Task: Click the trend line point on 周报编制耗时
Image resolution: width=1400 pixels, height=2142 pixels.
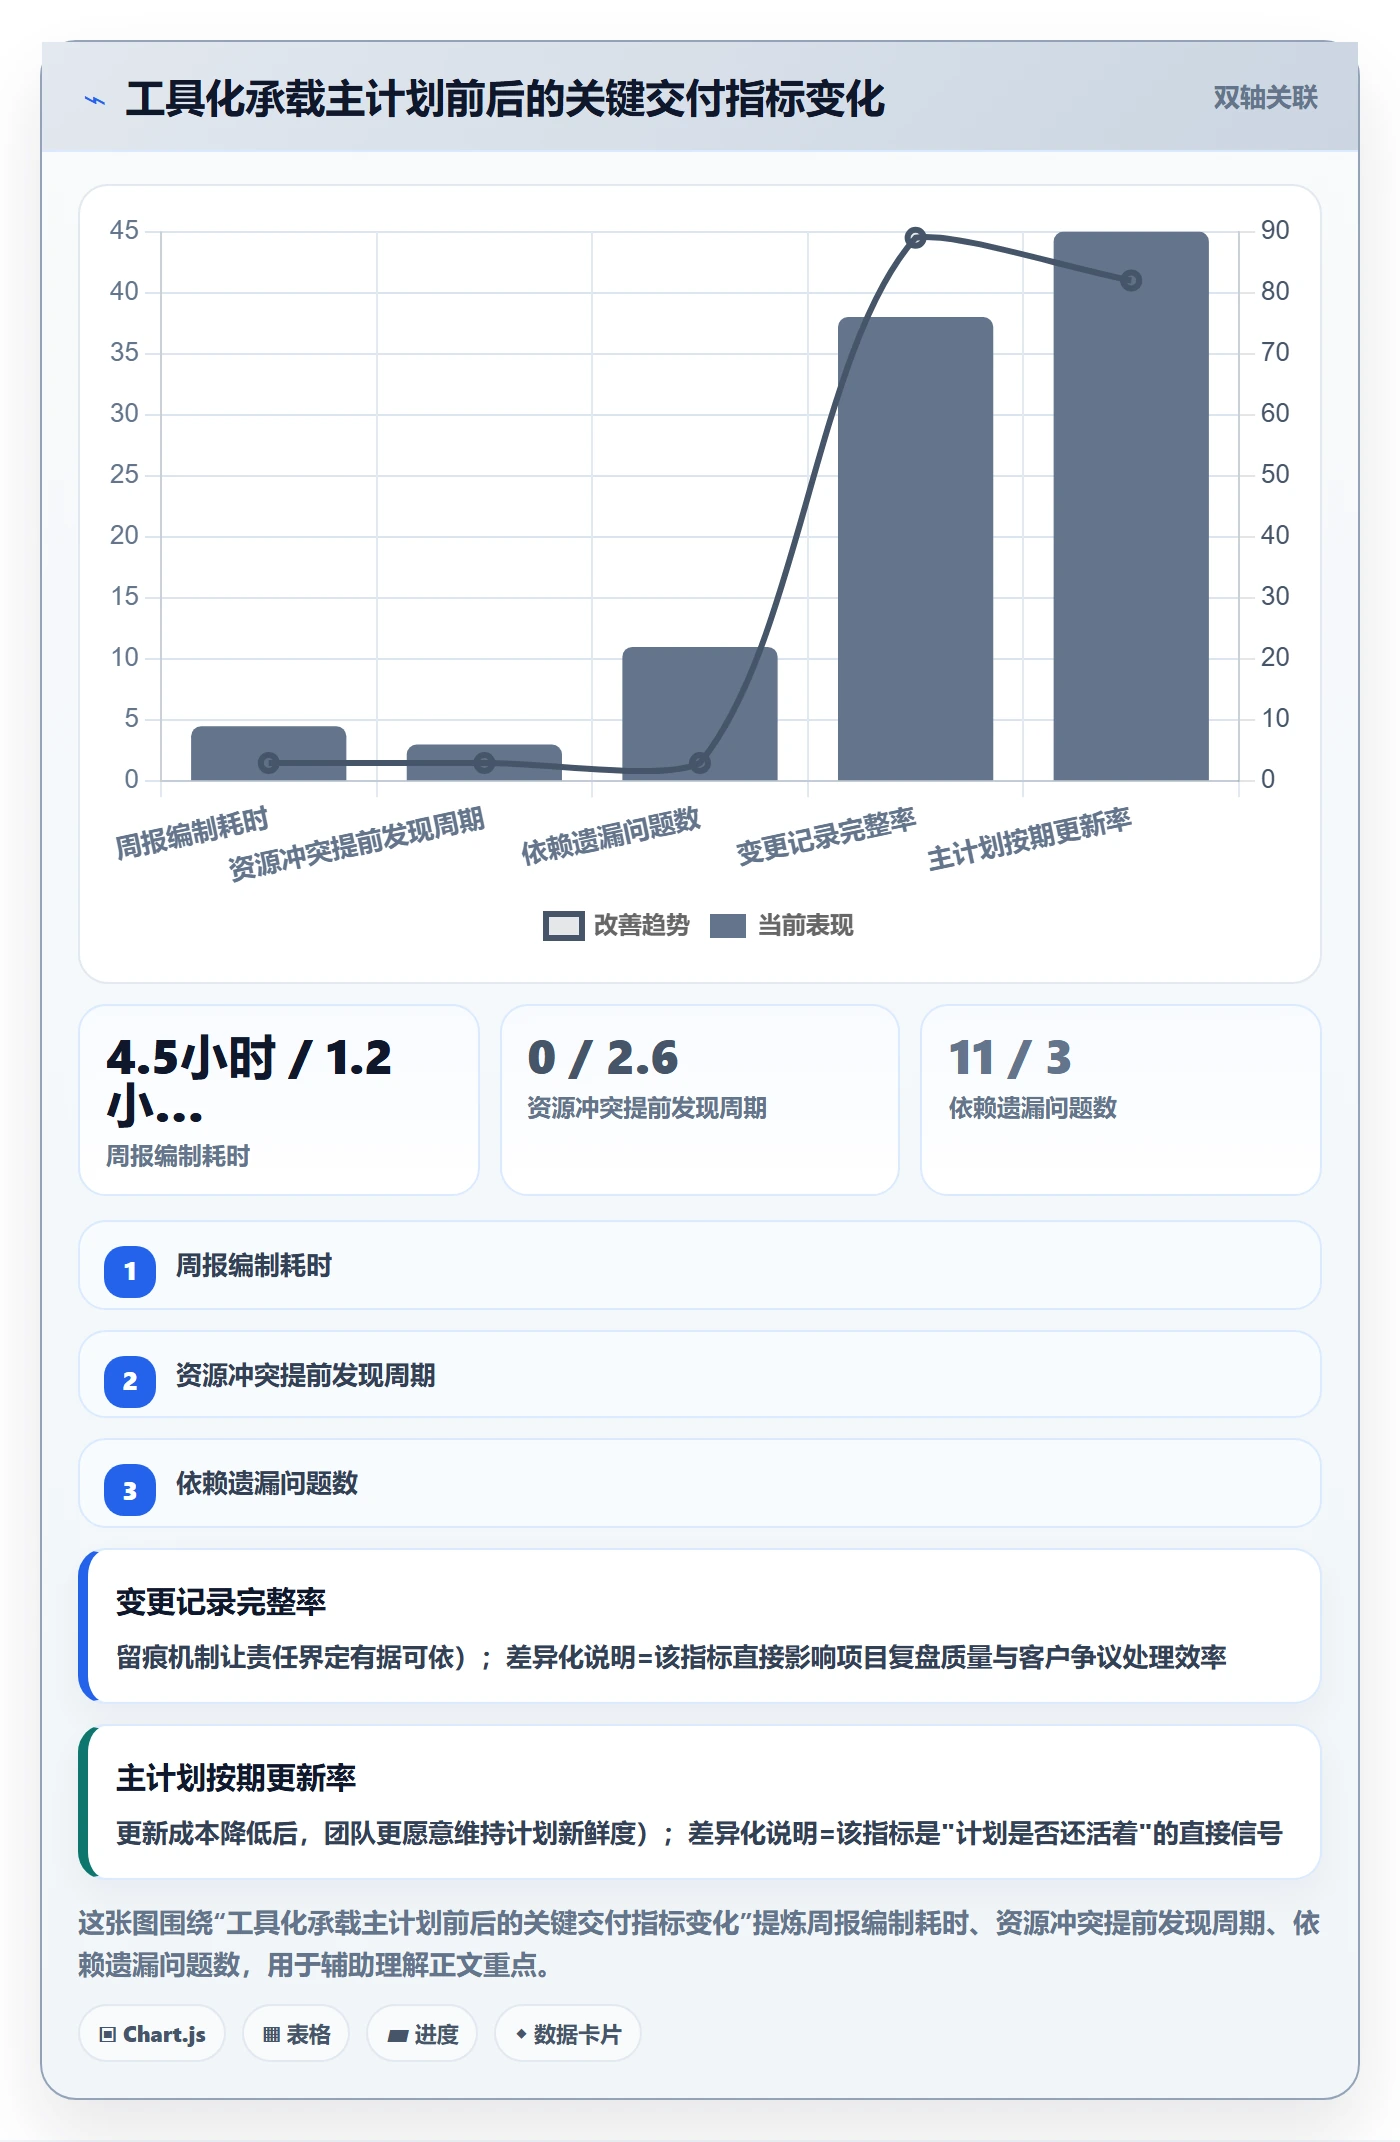Action: [x=268, y=763]
